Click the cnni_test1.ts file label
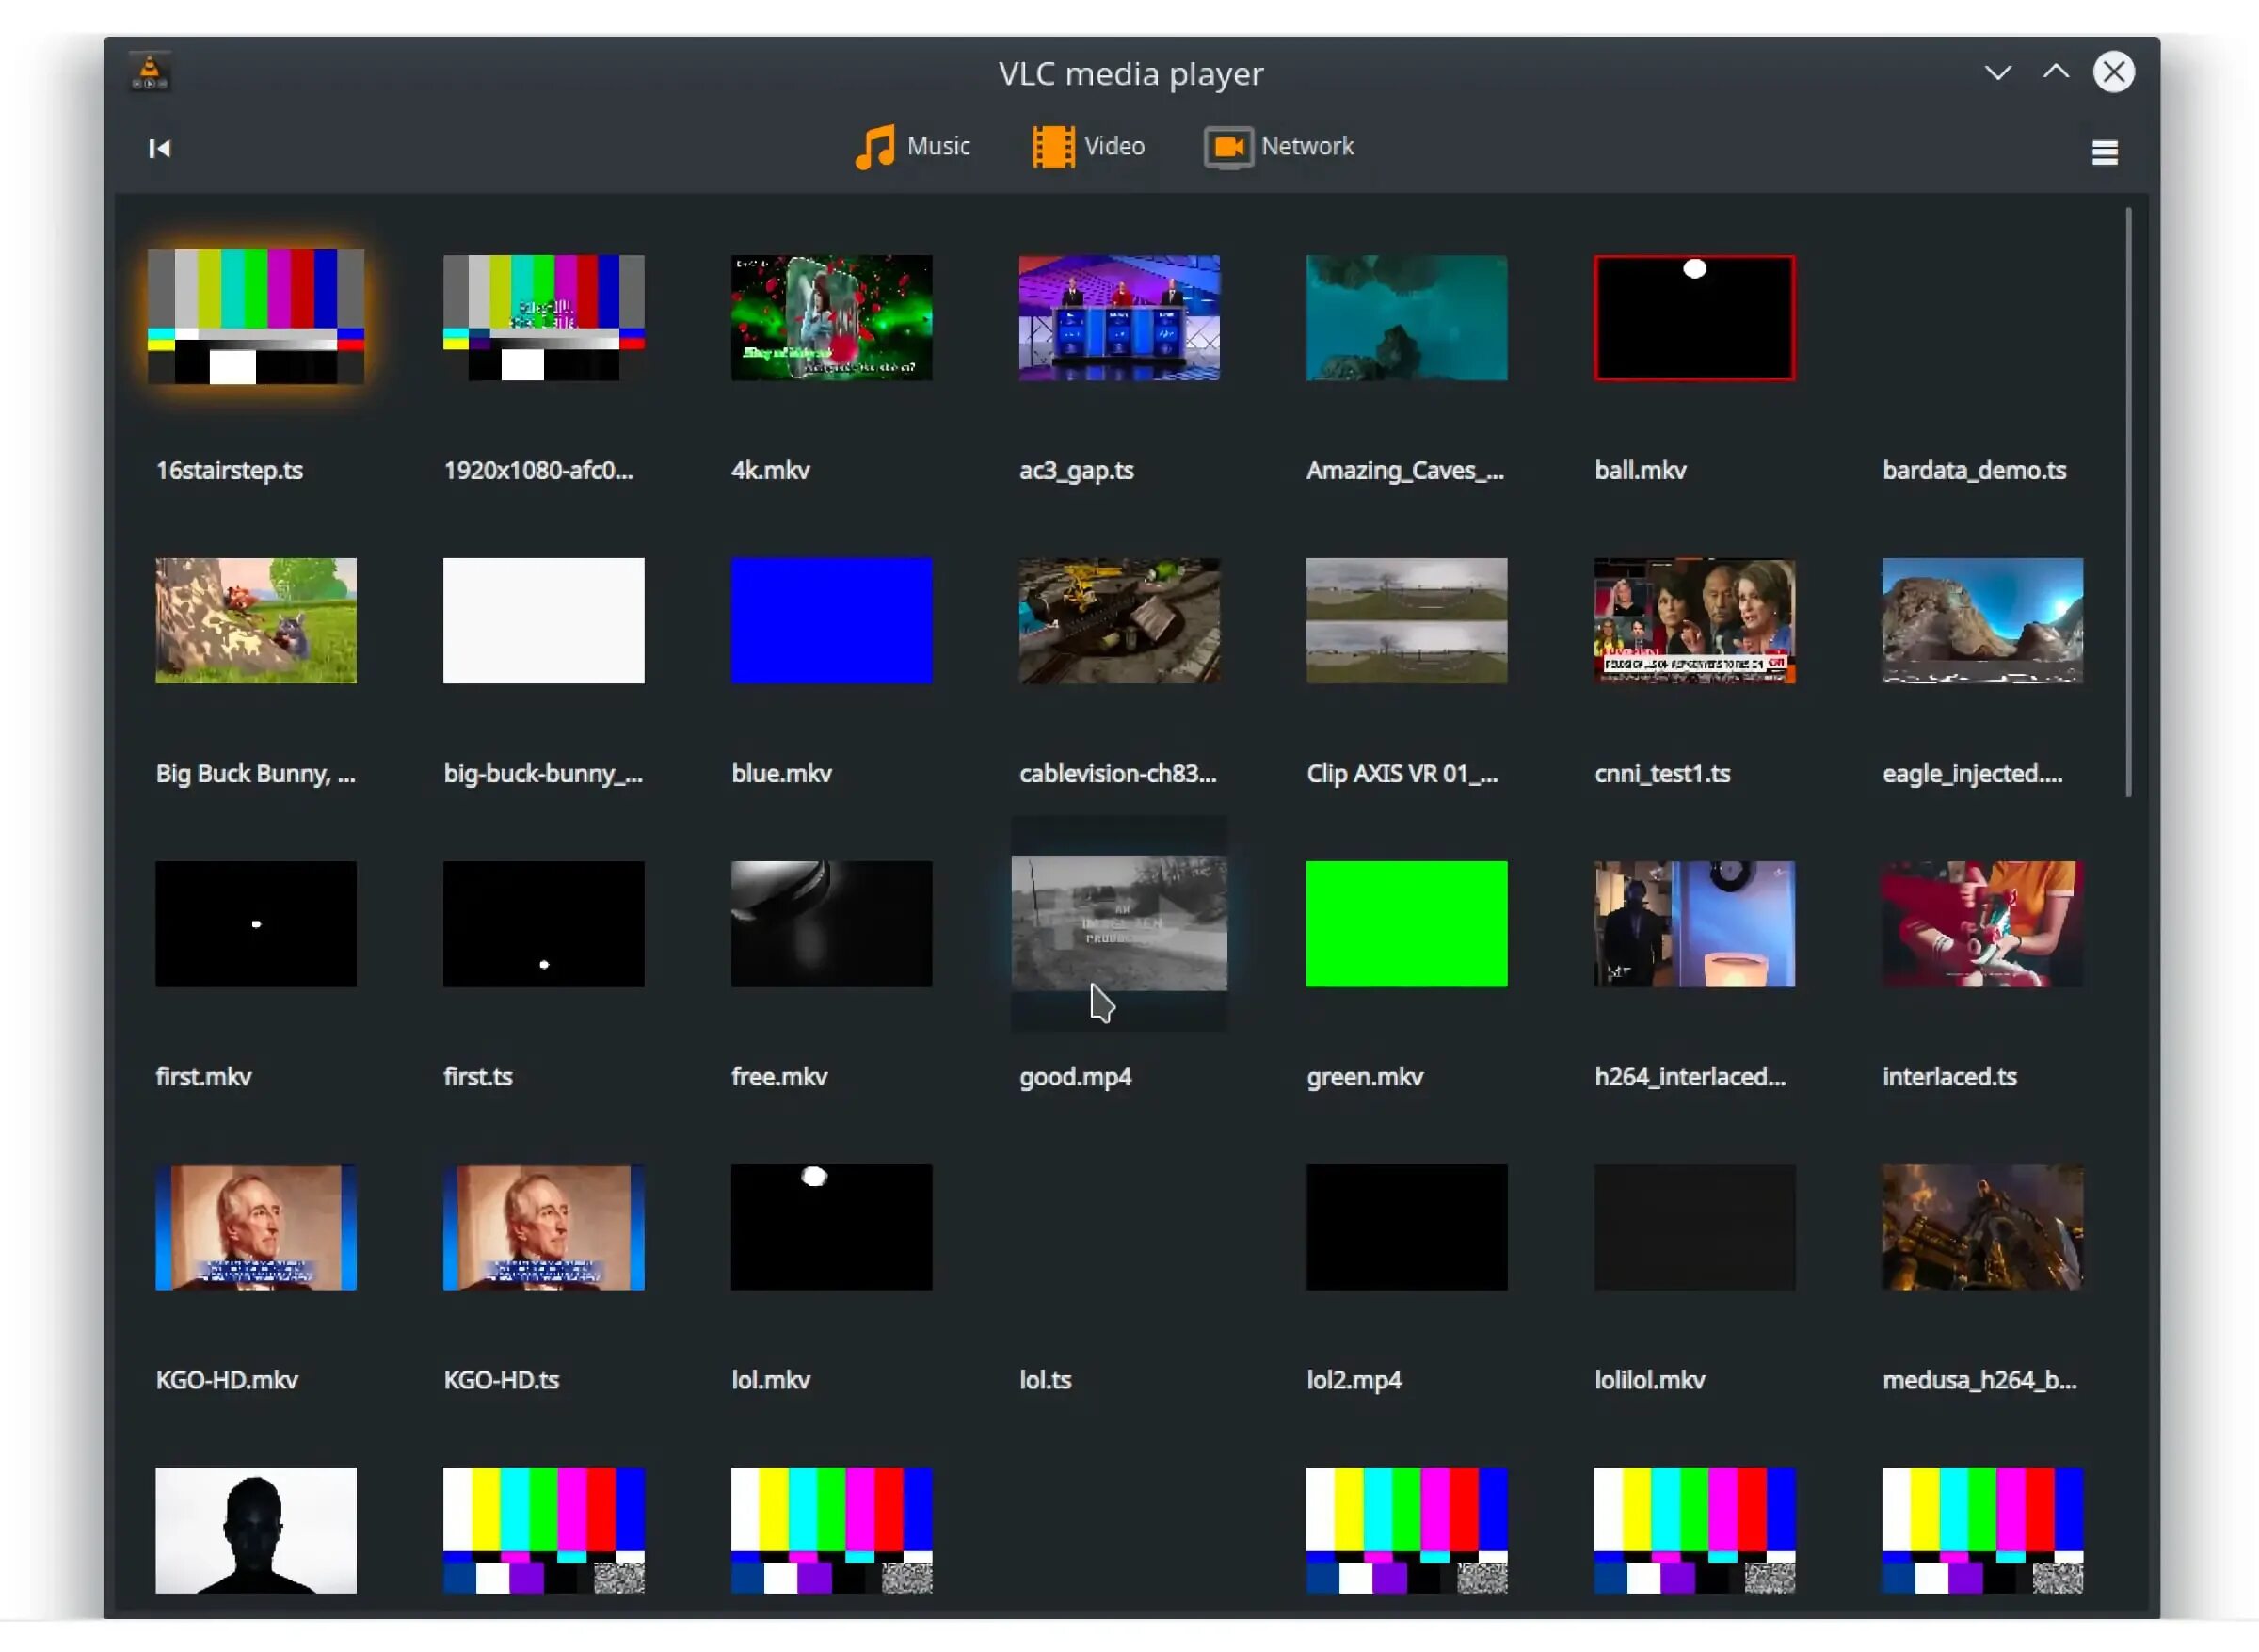 click(x=1662, y=774)
